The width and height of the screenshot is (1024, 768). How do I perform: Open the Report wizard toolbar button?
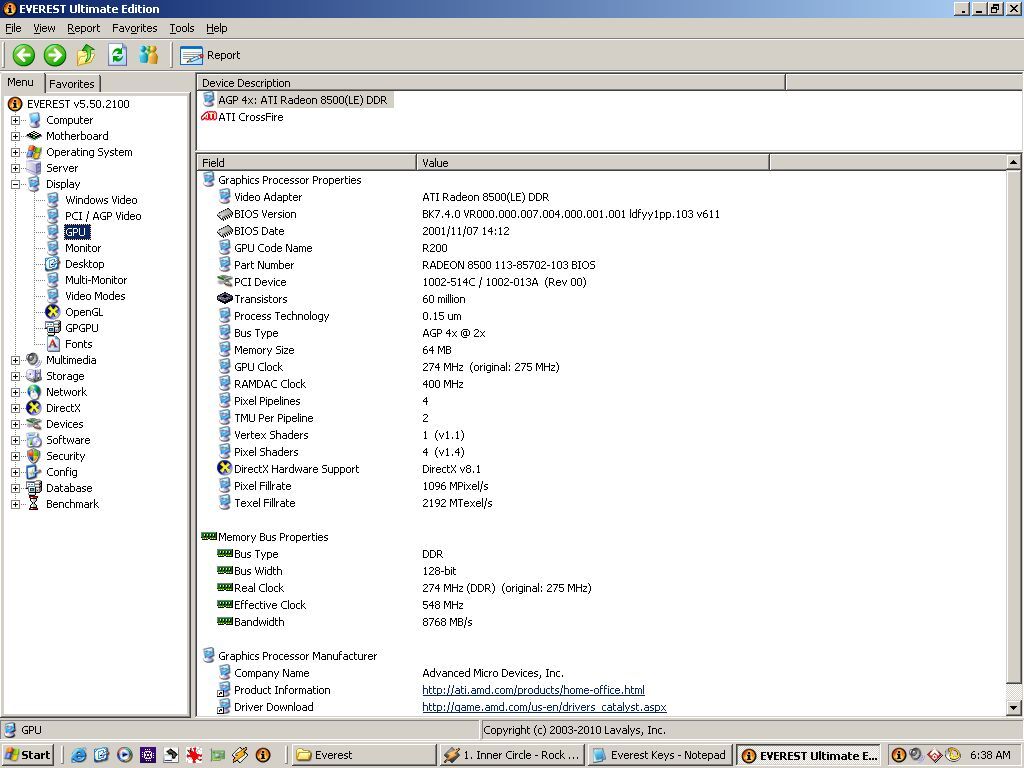coord(211,55)
